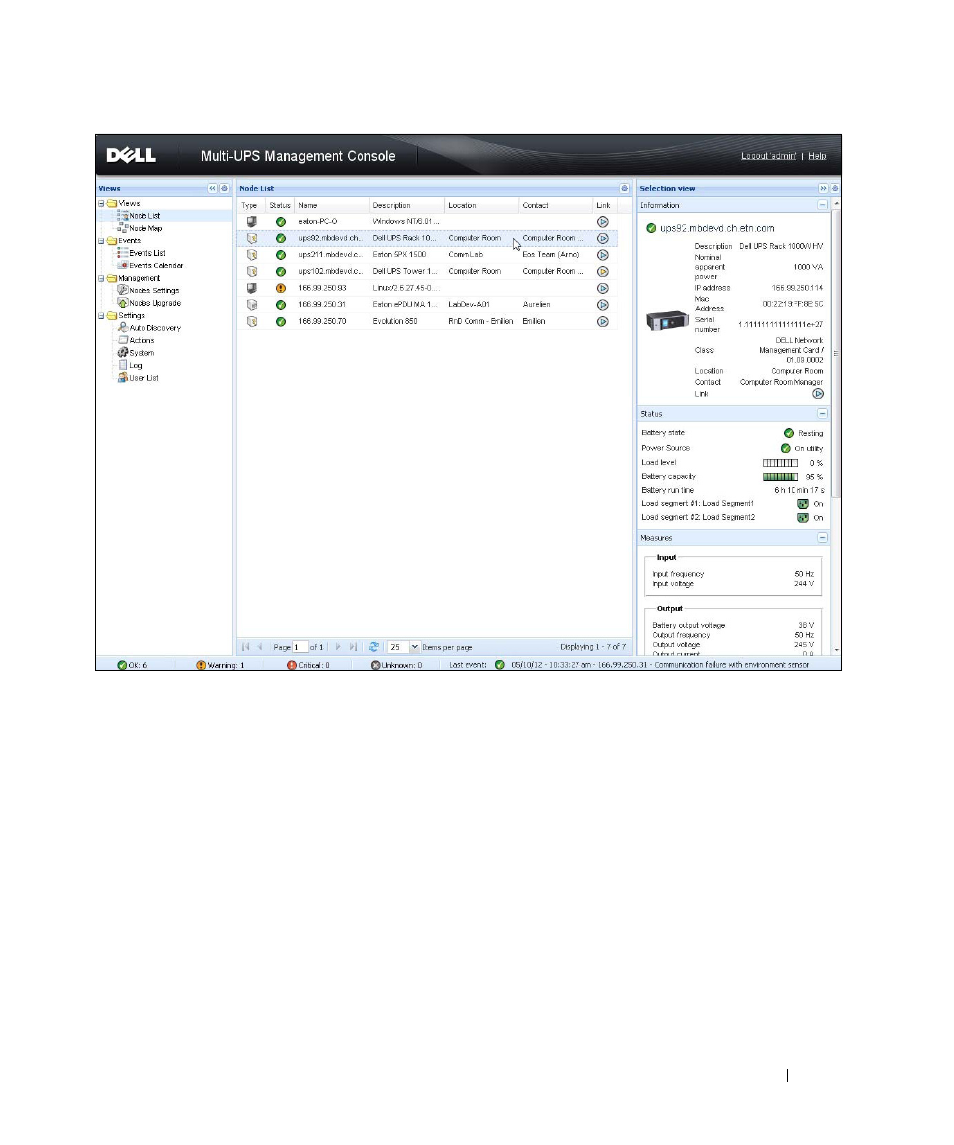Click Unknown count status bar icon
The image size is (954, 1145).
(375, 665)
